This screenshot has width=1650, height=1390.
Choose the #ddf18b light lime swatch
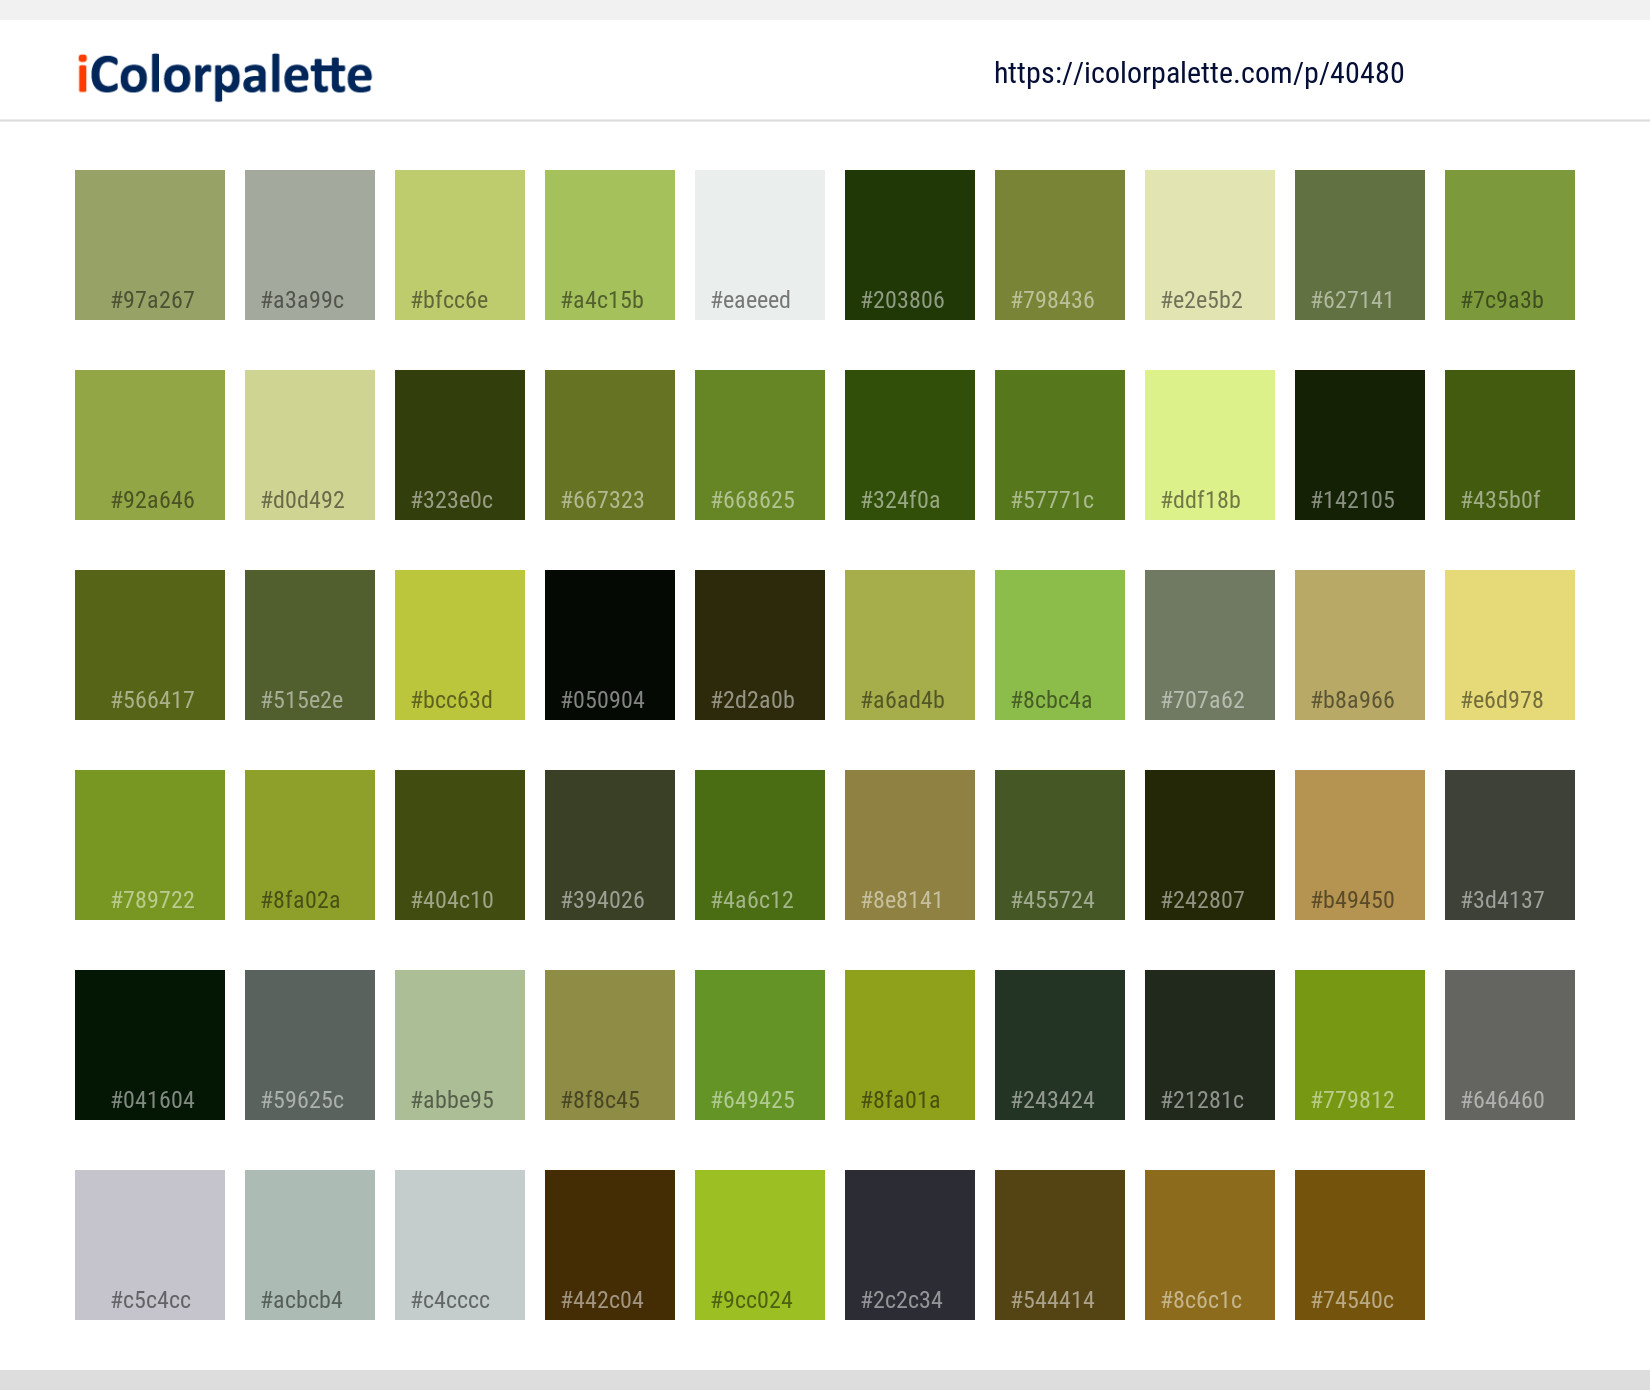tap(1210, 445)
